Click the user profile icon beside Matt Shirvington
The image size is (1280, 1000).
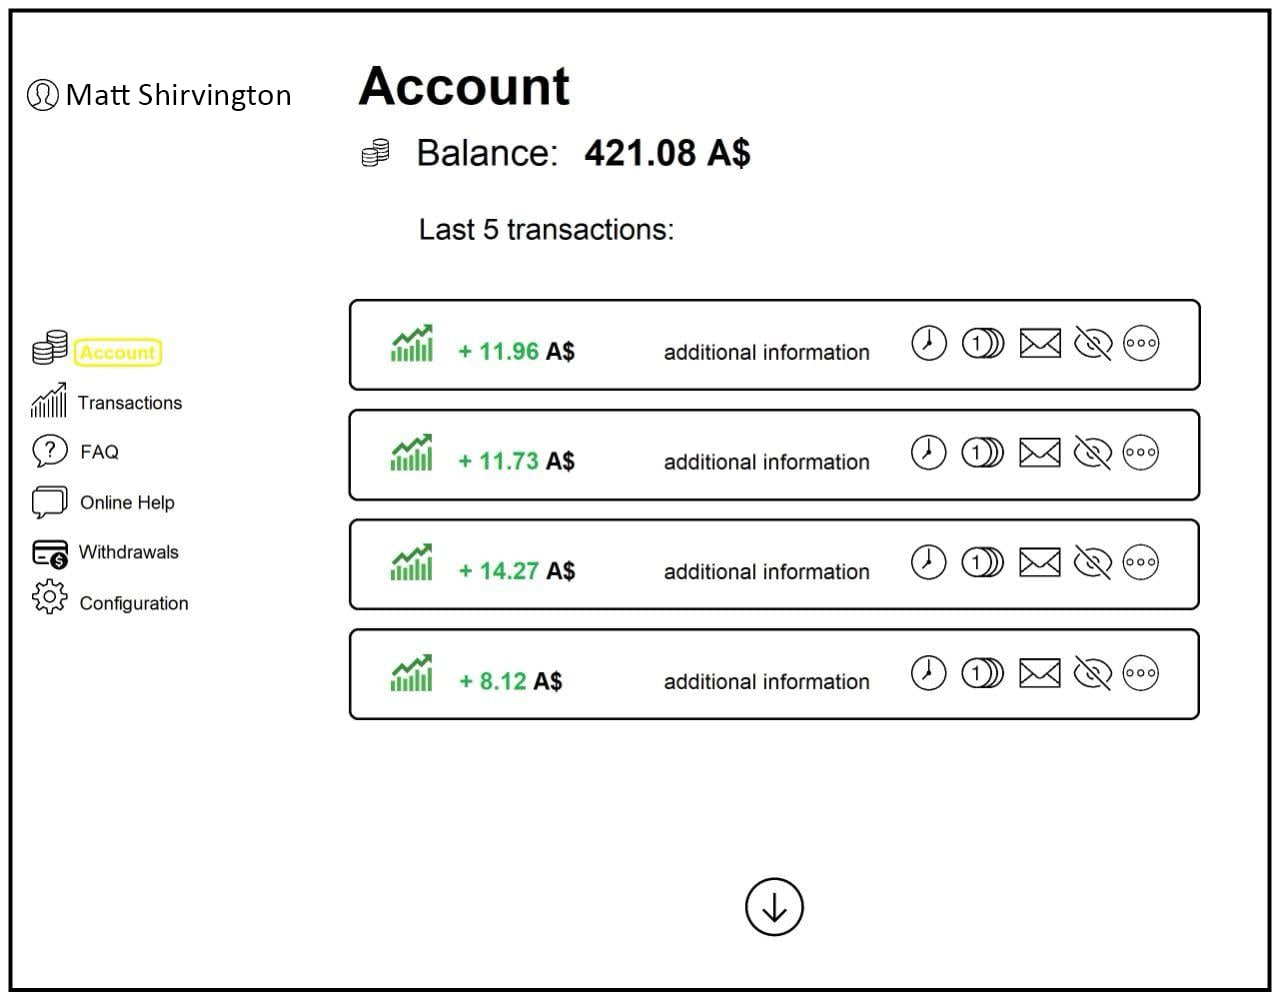point(42,95)
